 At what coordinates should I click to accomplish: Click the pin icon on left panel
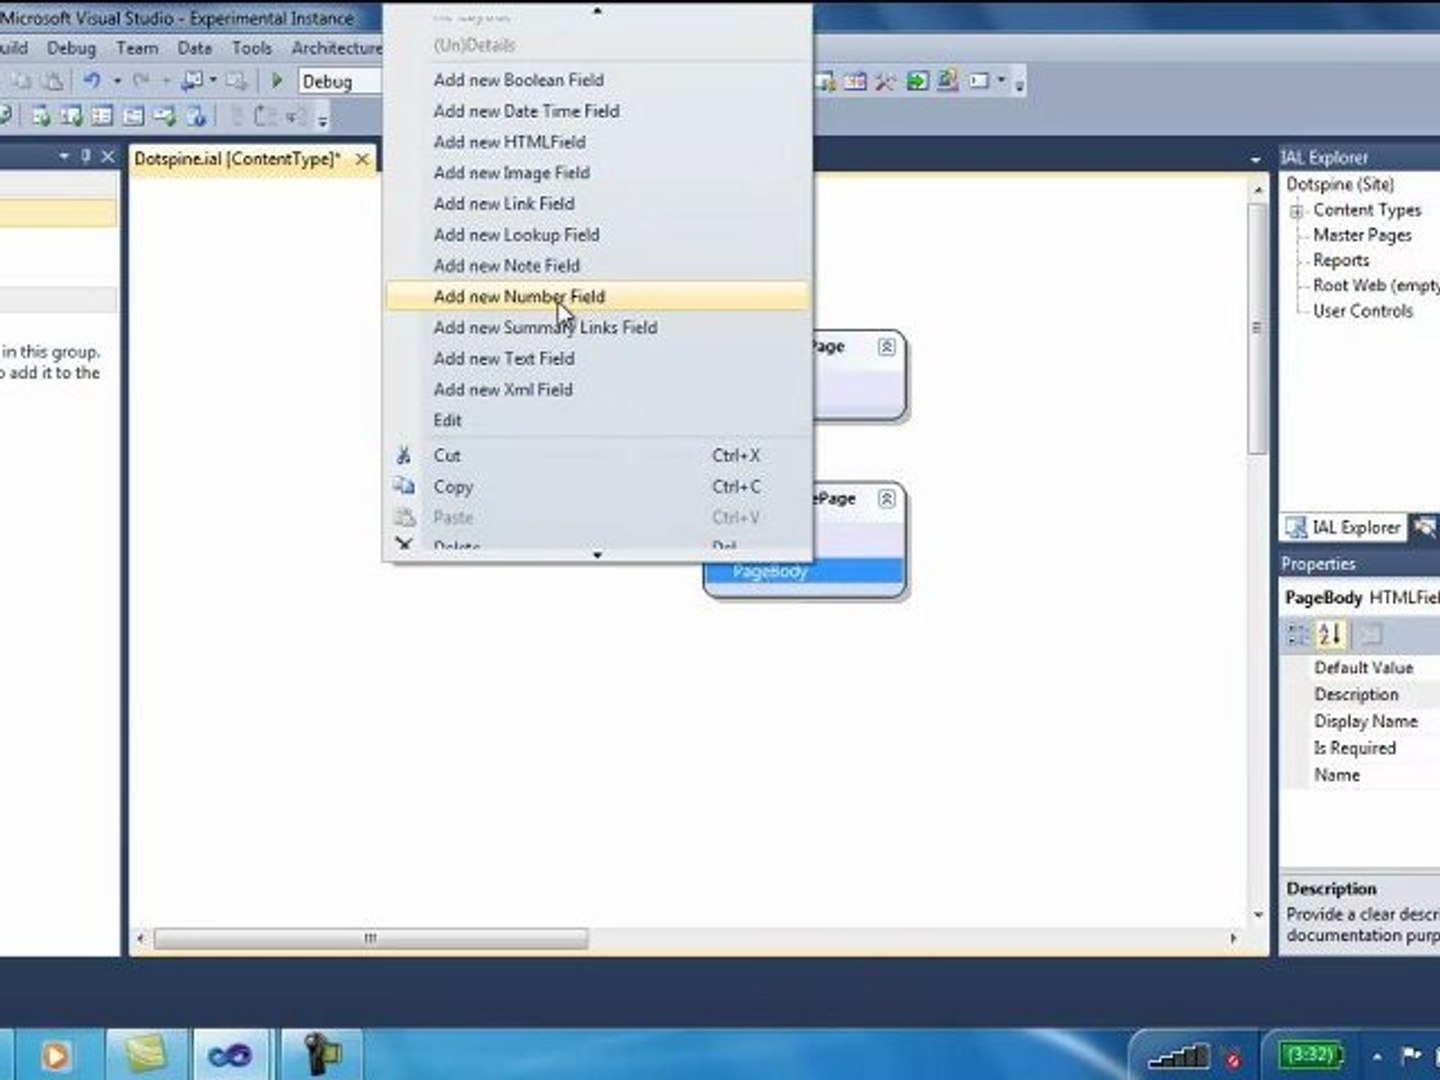[x=86, y=157]
